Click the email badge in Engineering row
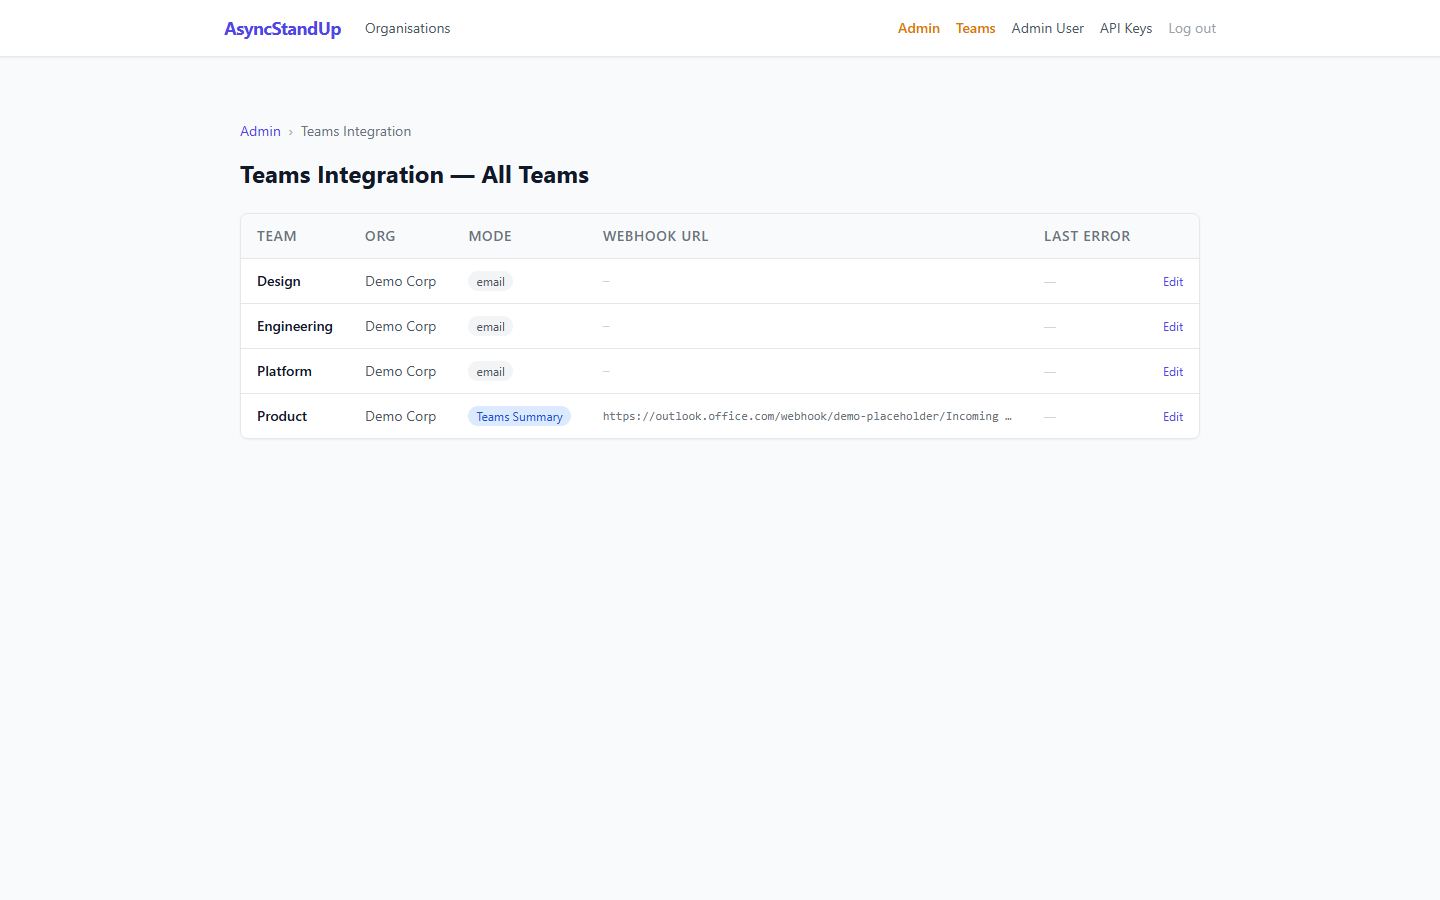The height and width of the screenshot is (900, 1440). coord(490,327)
